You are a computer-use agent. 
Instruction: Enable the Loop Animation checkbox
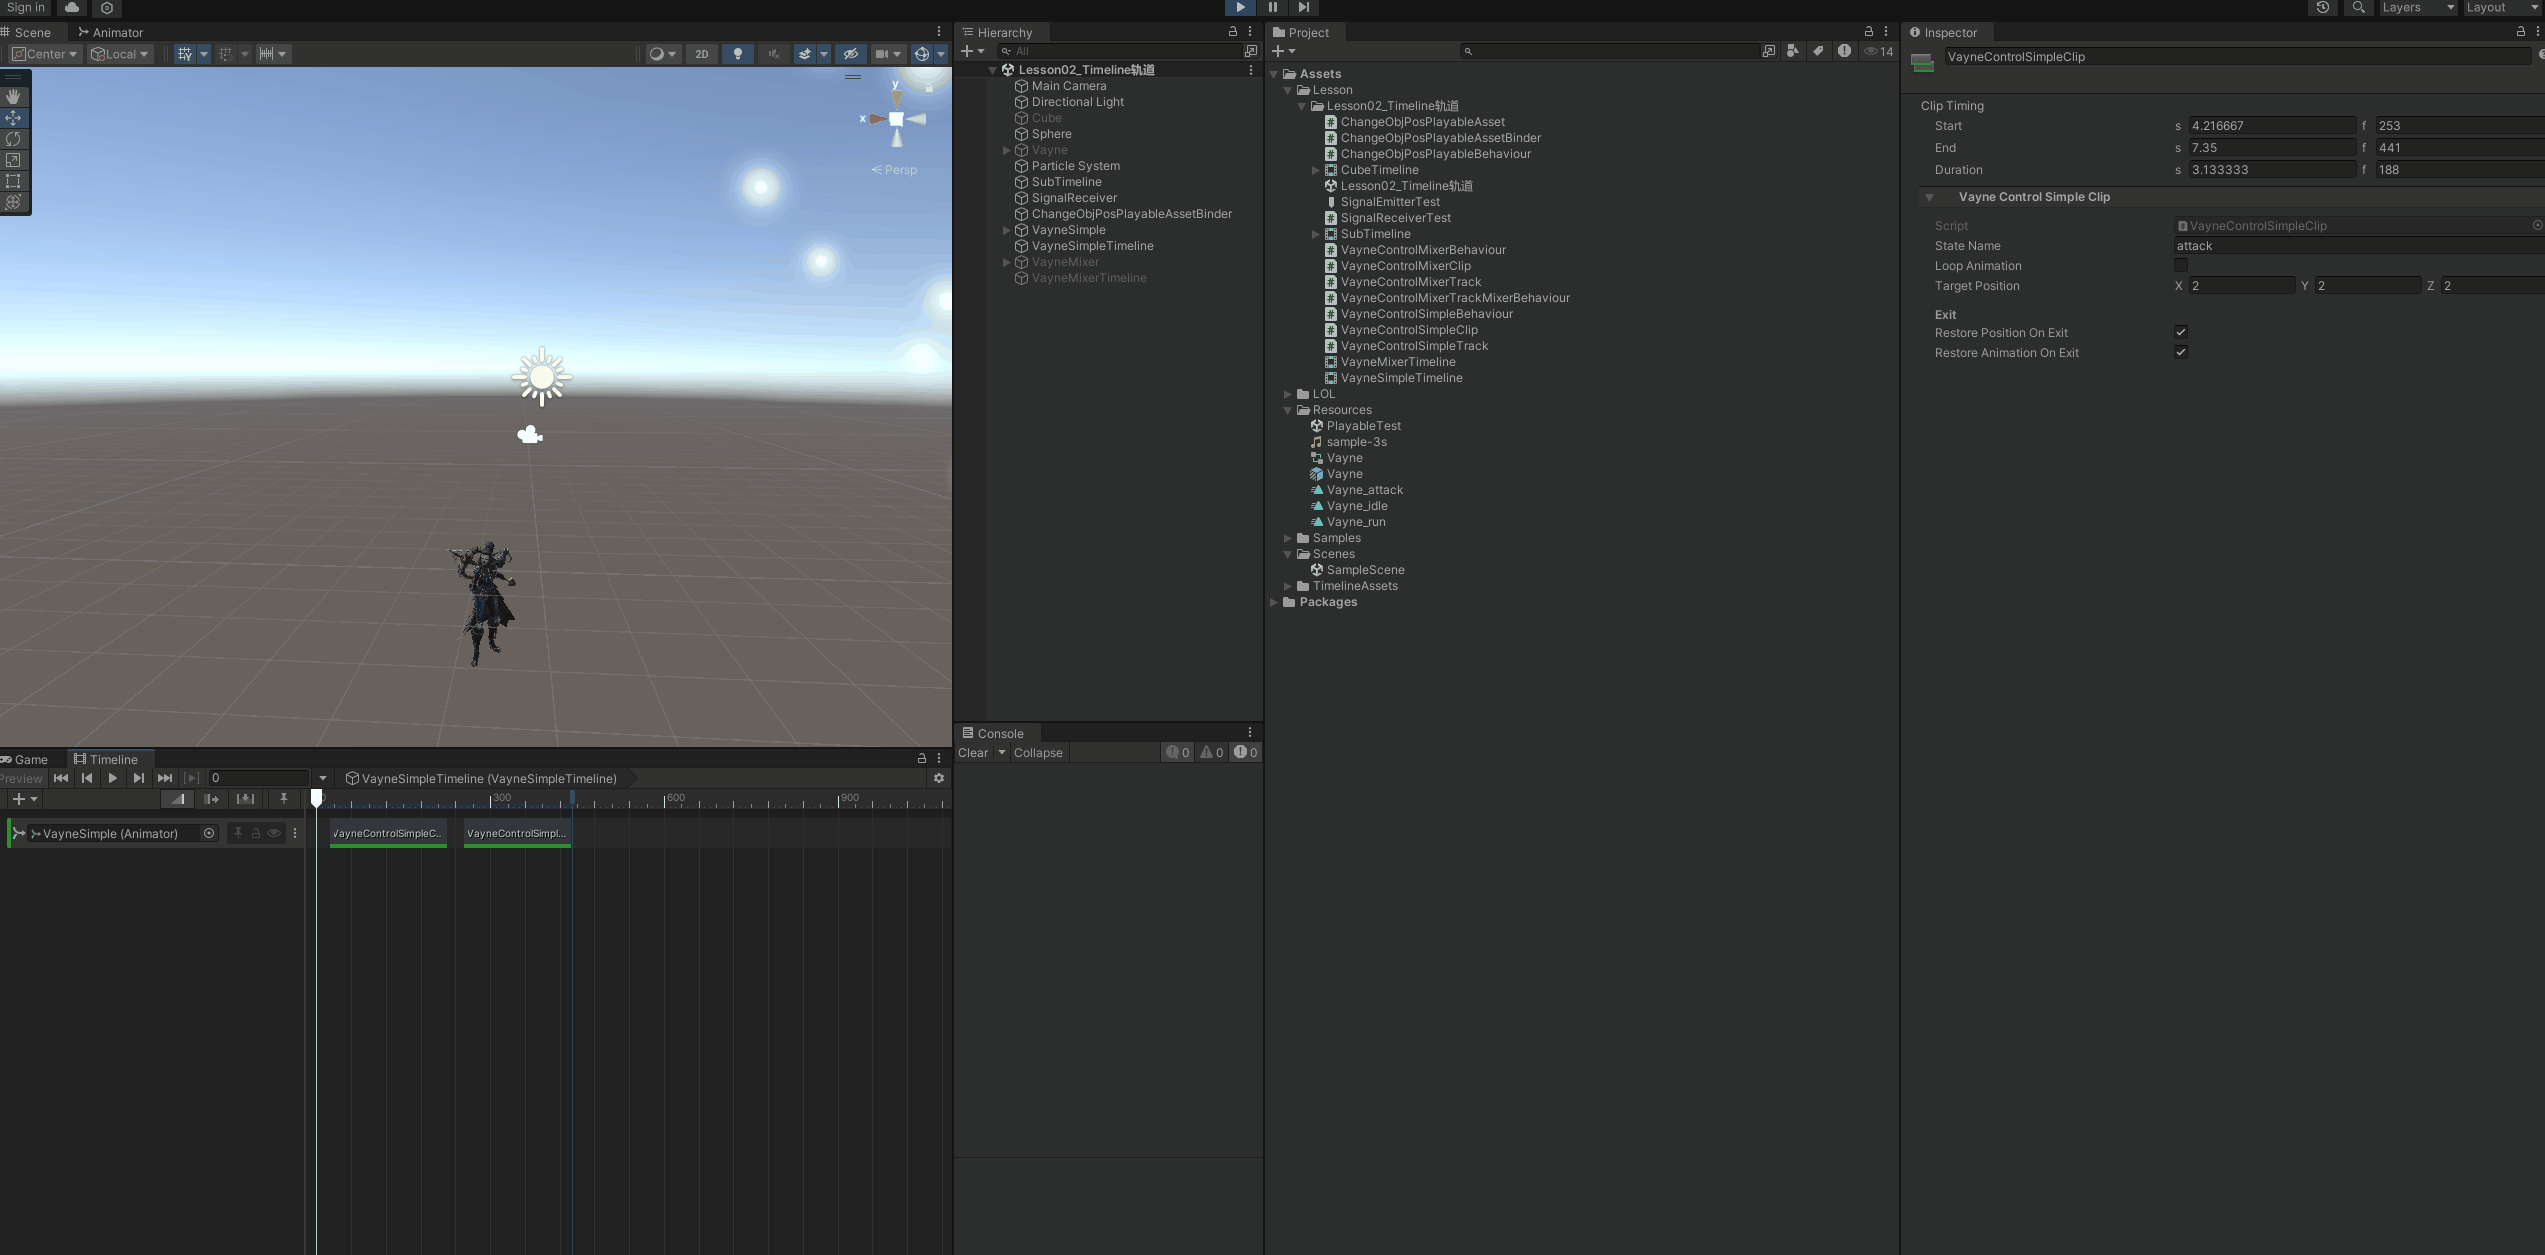[x=2180, y=265]
